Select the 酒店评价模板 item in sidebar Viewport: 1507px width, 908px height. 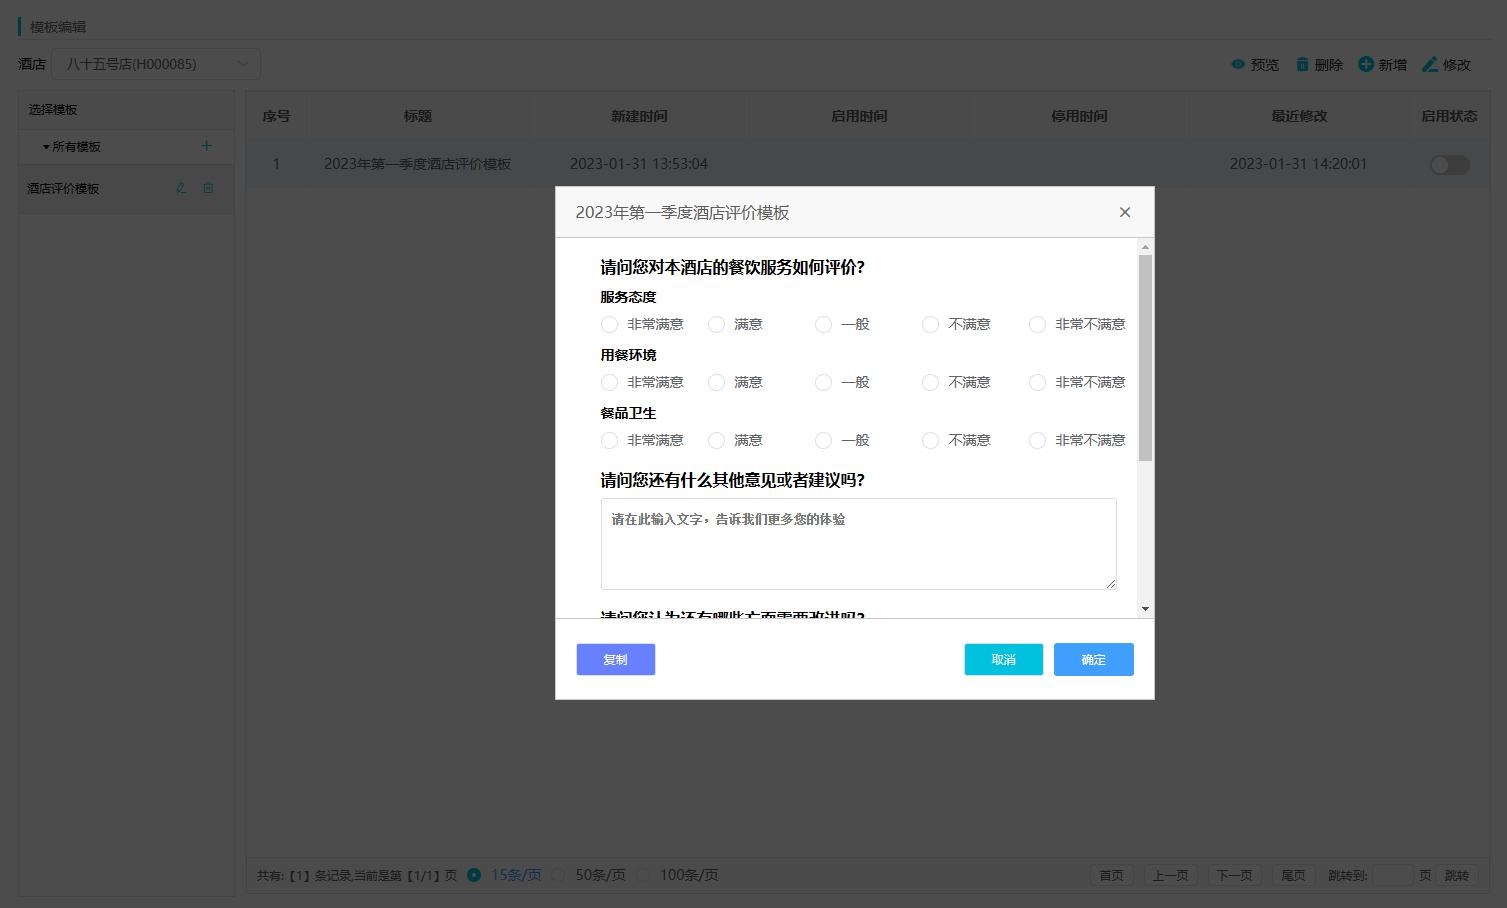[x=64, y=188]
